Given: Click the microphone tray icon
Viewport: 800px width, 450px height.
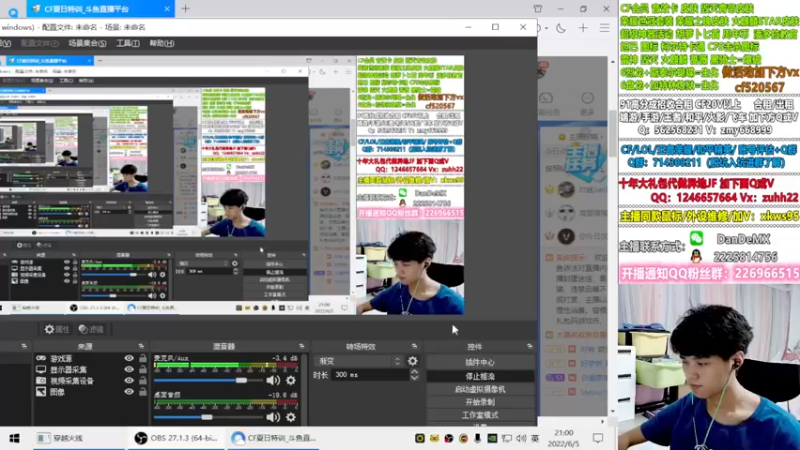Looking at the screenshot, I should coord(478,438).
